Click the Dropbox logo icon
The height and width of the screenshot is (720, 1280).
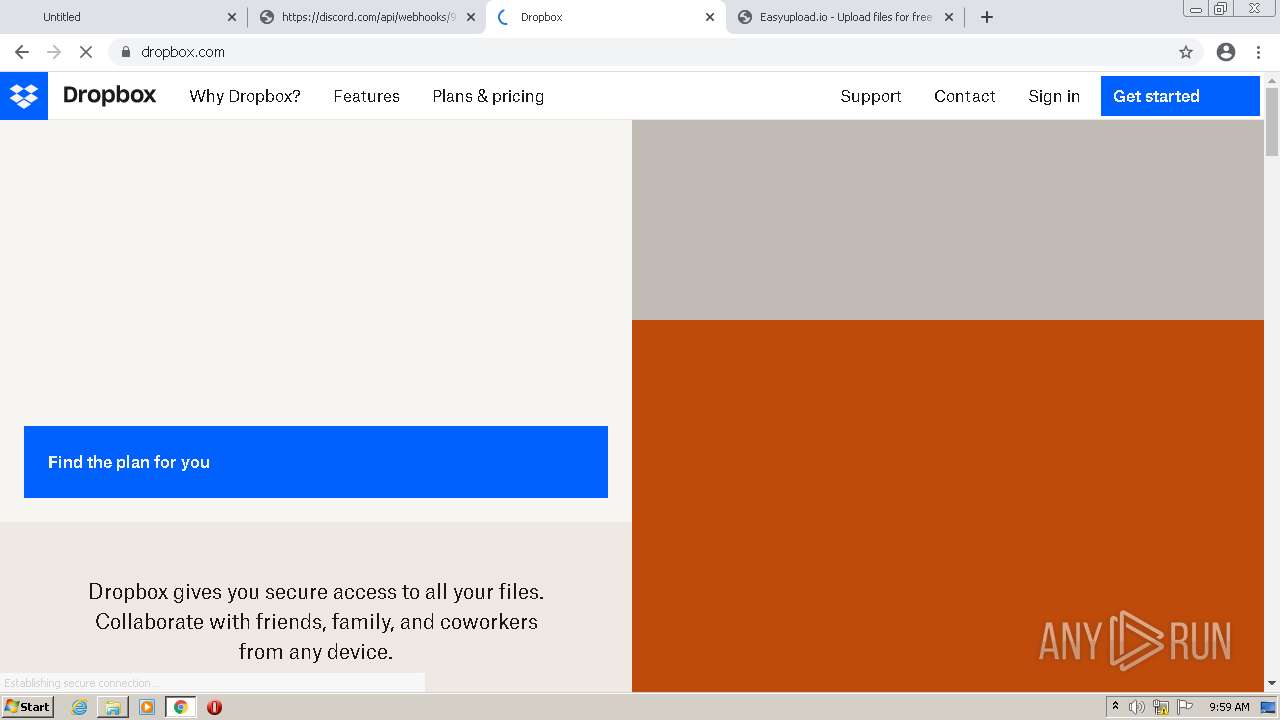pos(24,96)
